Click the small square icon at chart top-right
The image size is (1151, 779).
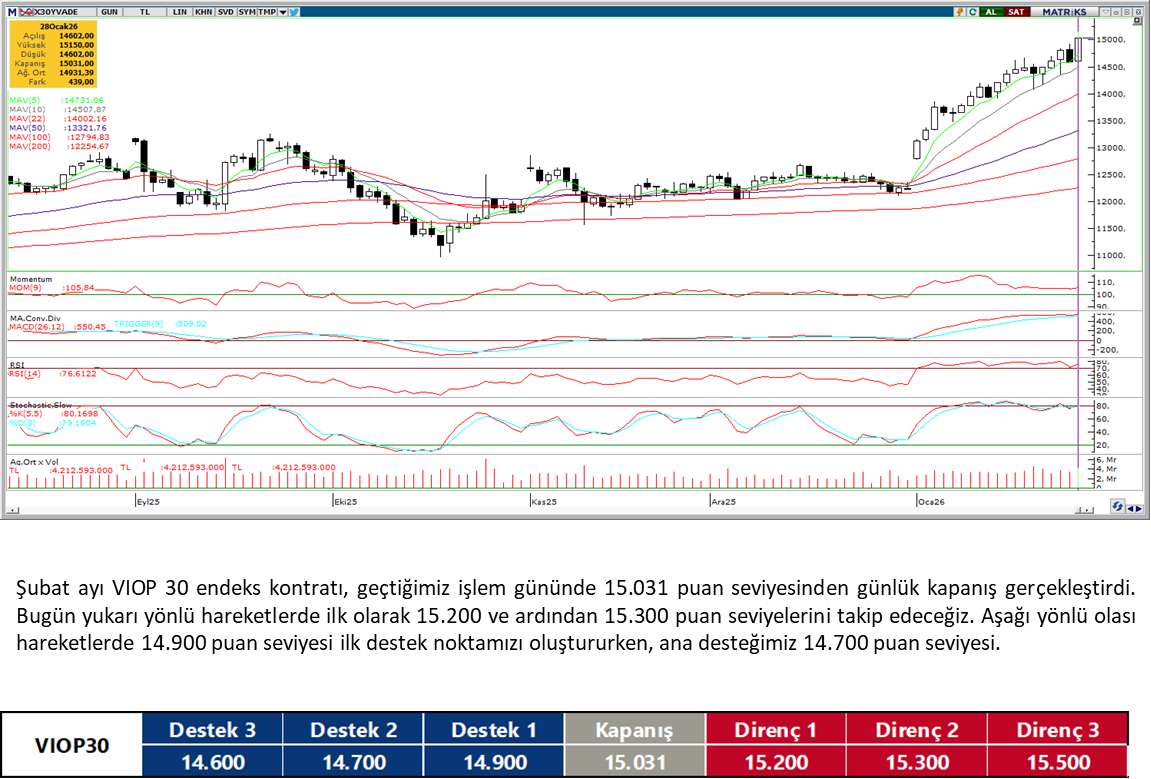[x=1137, y=20]
